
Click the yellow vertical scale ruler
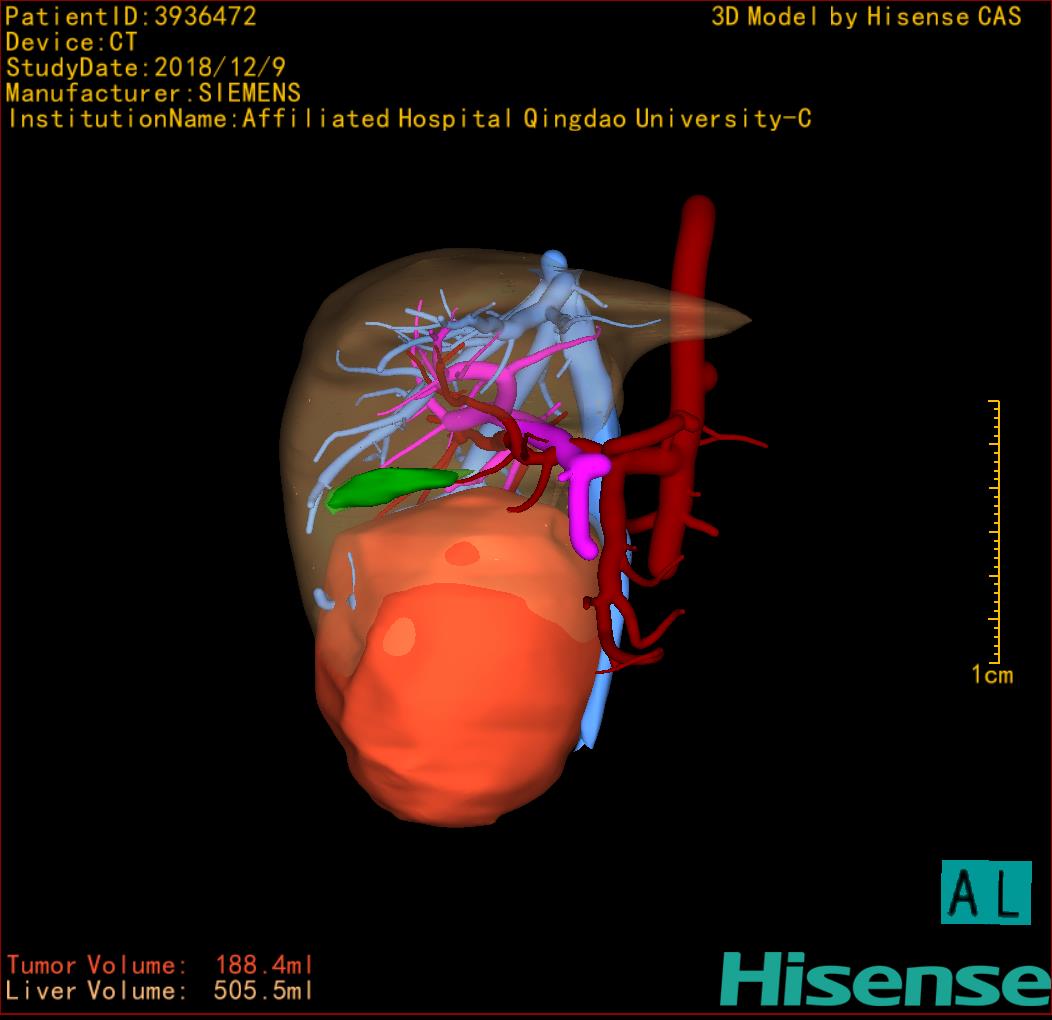(996, 530)
